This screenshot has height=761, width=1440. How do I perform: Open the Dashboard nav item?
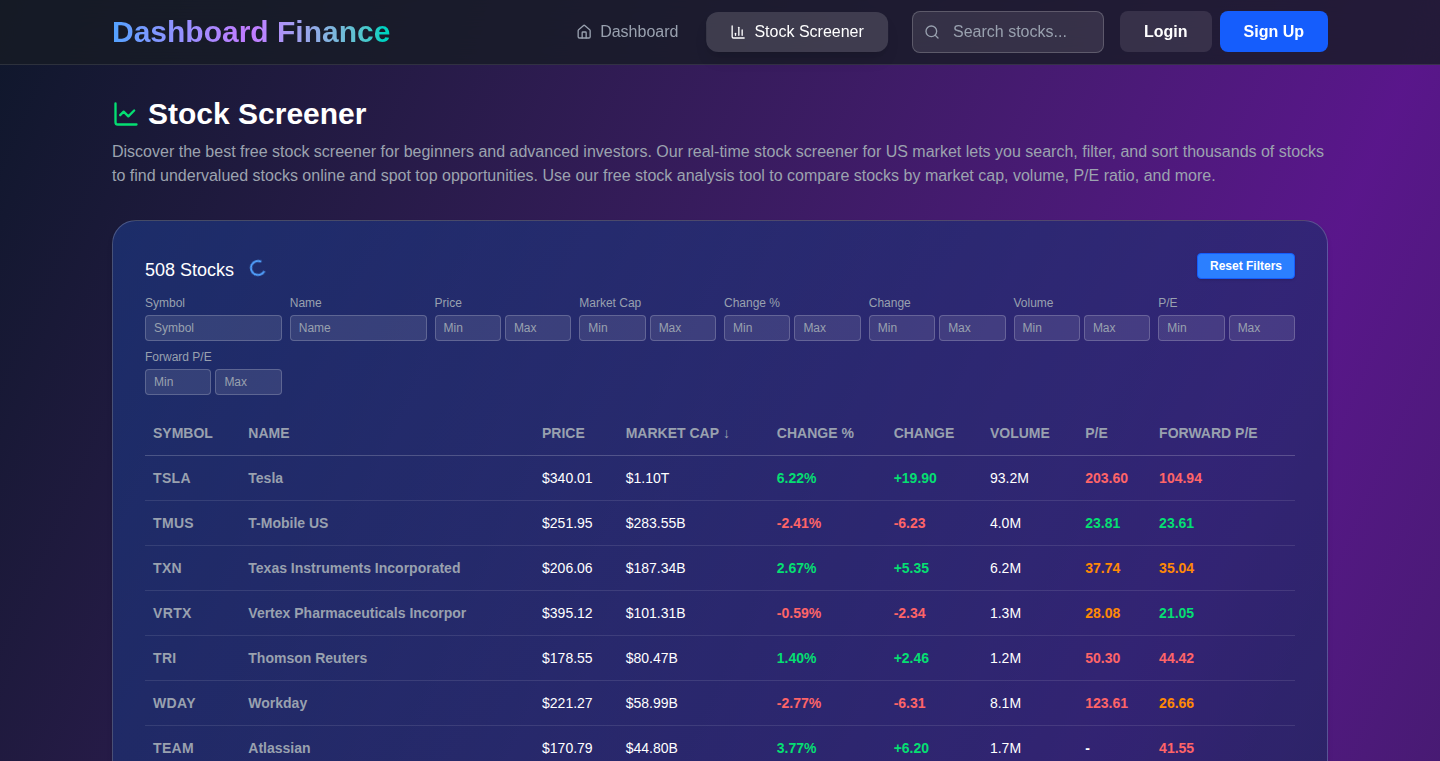tap(627, 32)
